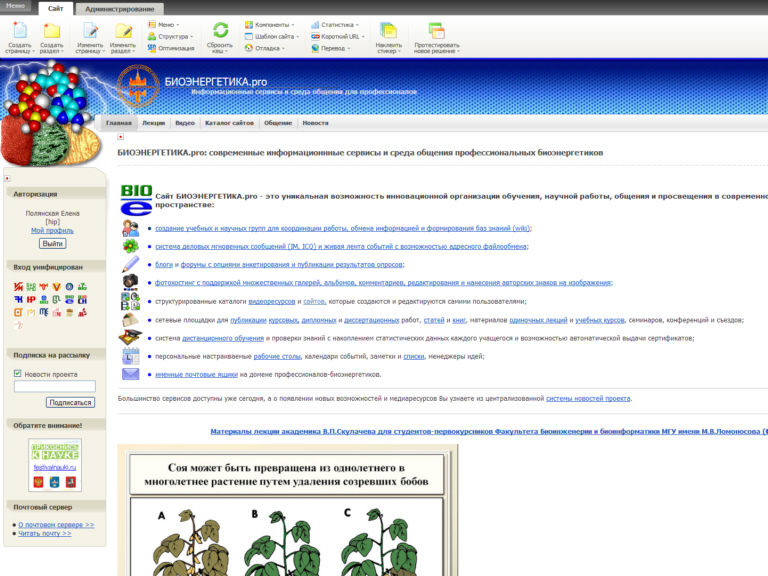Click the Создать страницу page icon
The image size is (768, 576).
(20, 30)
